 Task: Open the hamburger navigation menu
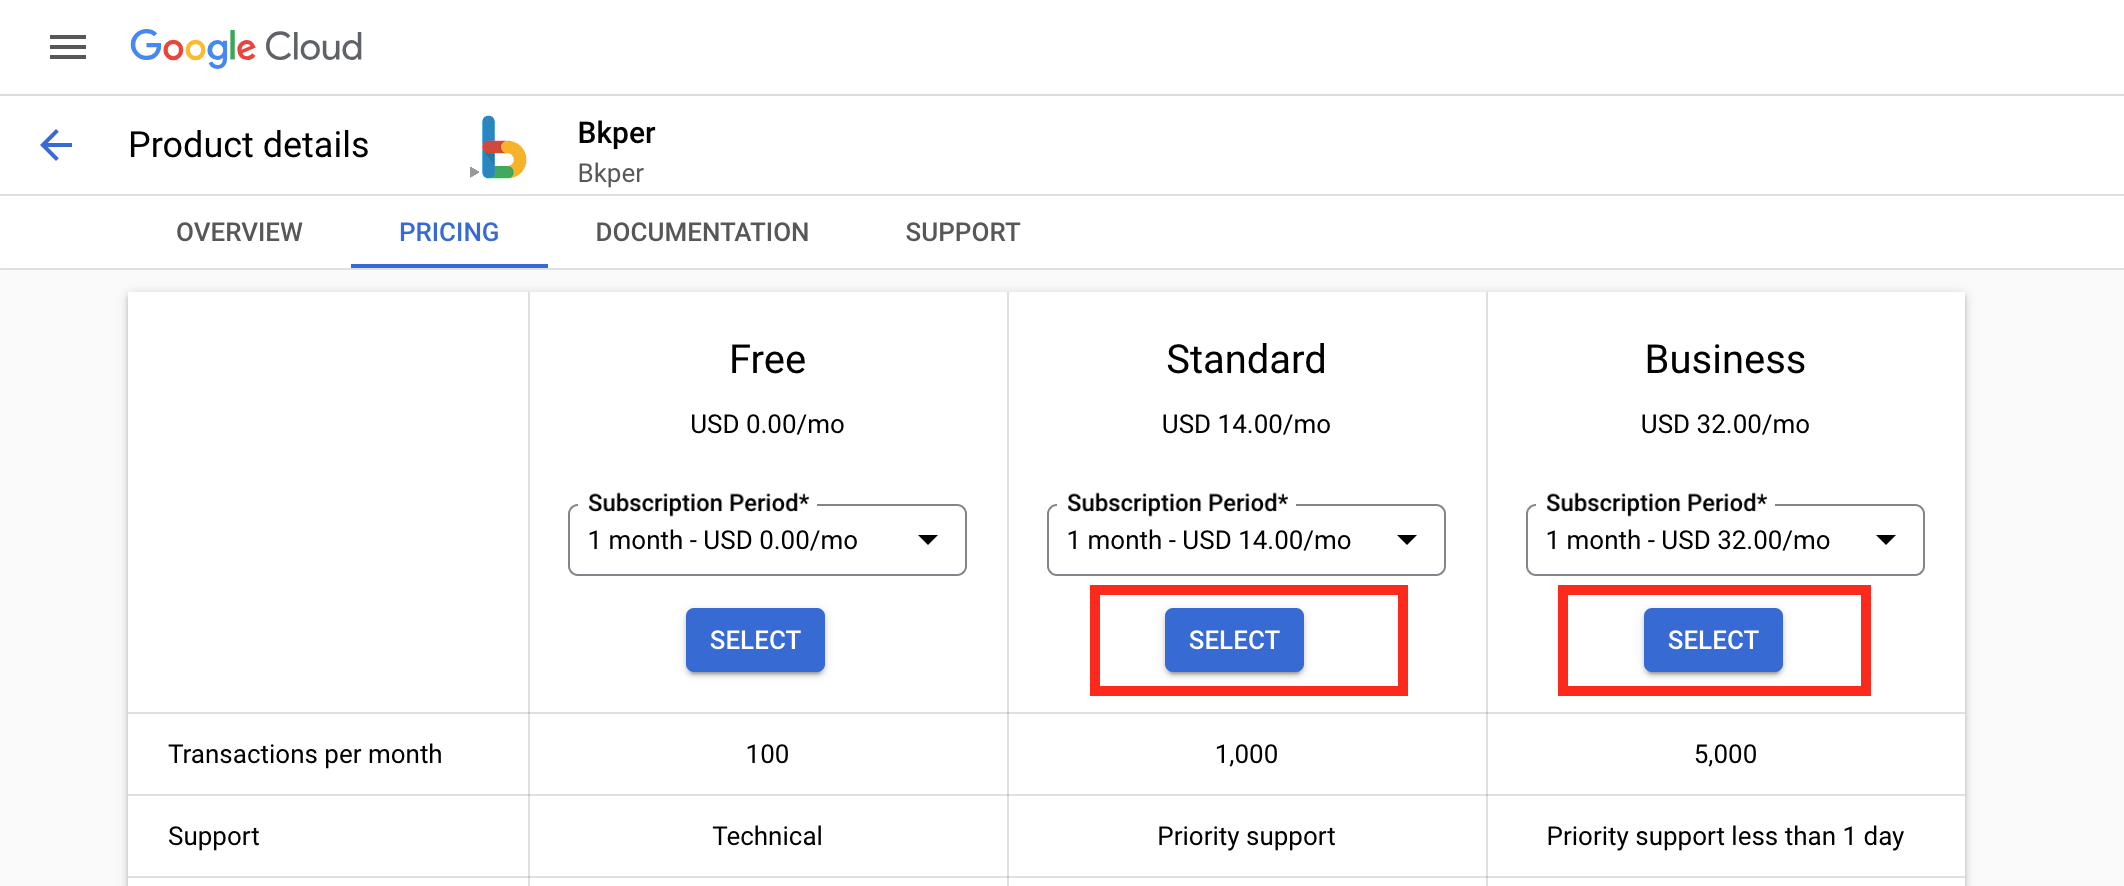pos(68,47)
